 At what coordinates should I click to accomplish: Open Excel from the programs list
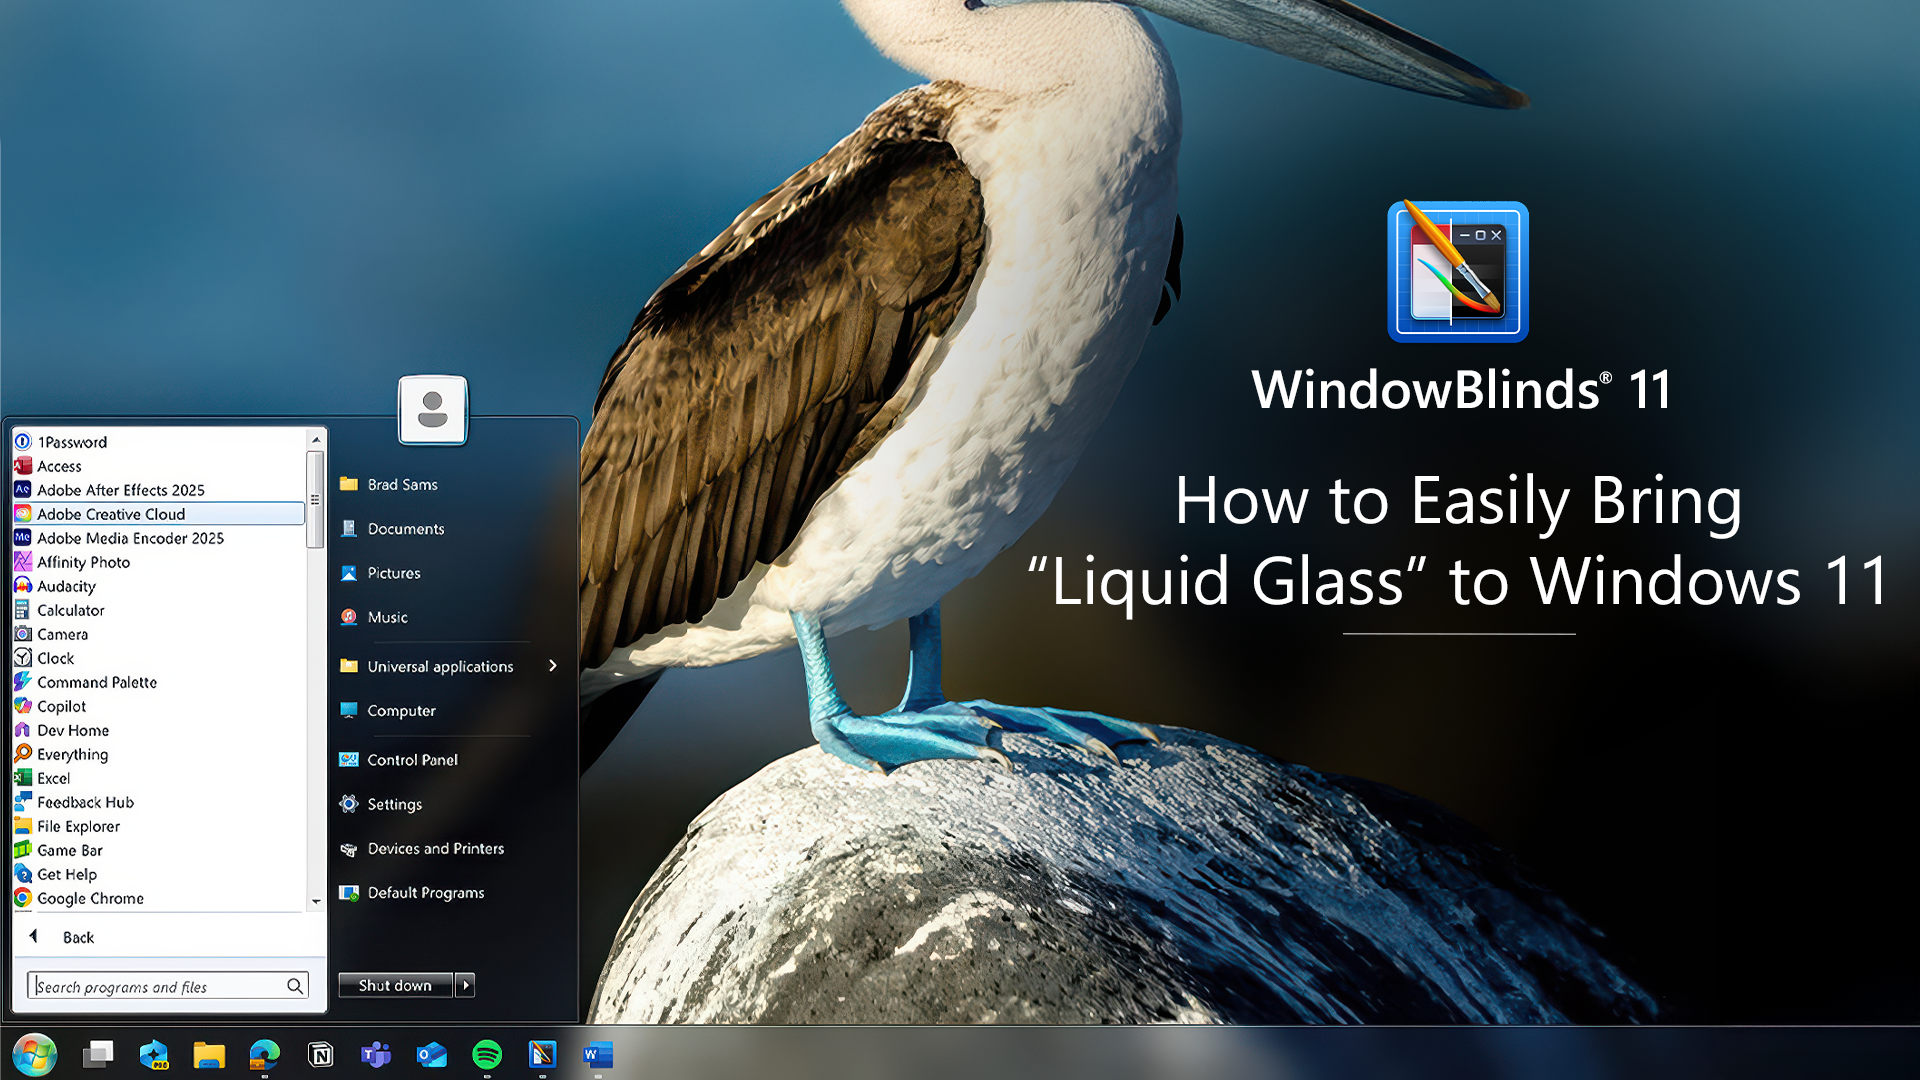(x=159, y=778)
